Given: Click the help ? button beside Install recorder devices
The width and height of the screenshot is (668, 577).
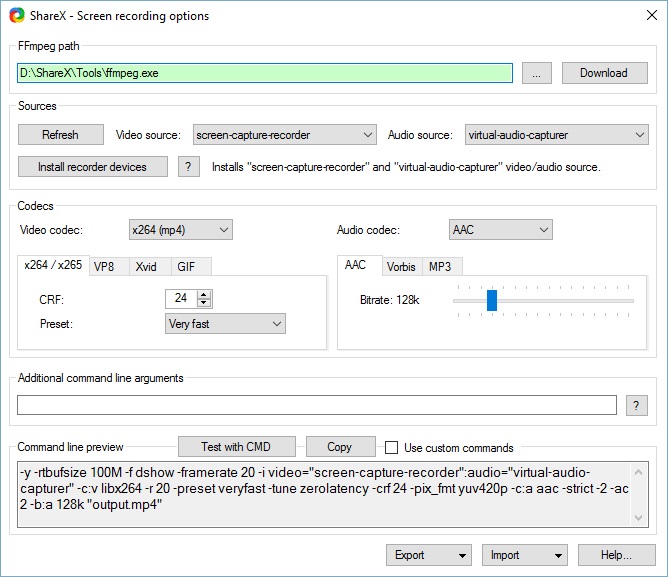Looking at the screenshot, I should coord(189,167).
